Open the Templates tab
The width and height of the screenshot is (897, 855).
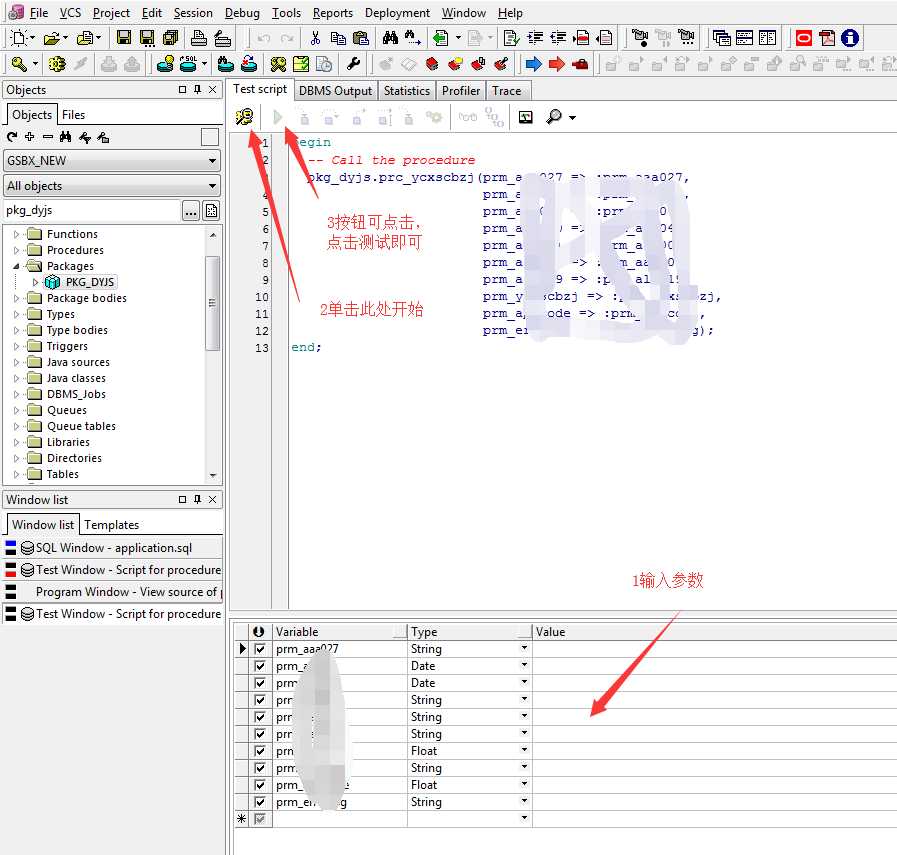pos(111,525)
